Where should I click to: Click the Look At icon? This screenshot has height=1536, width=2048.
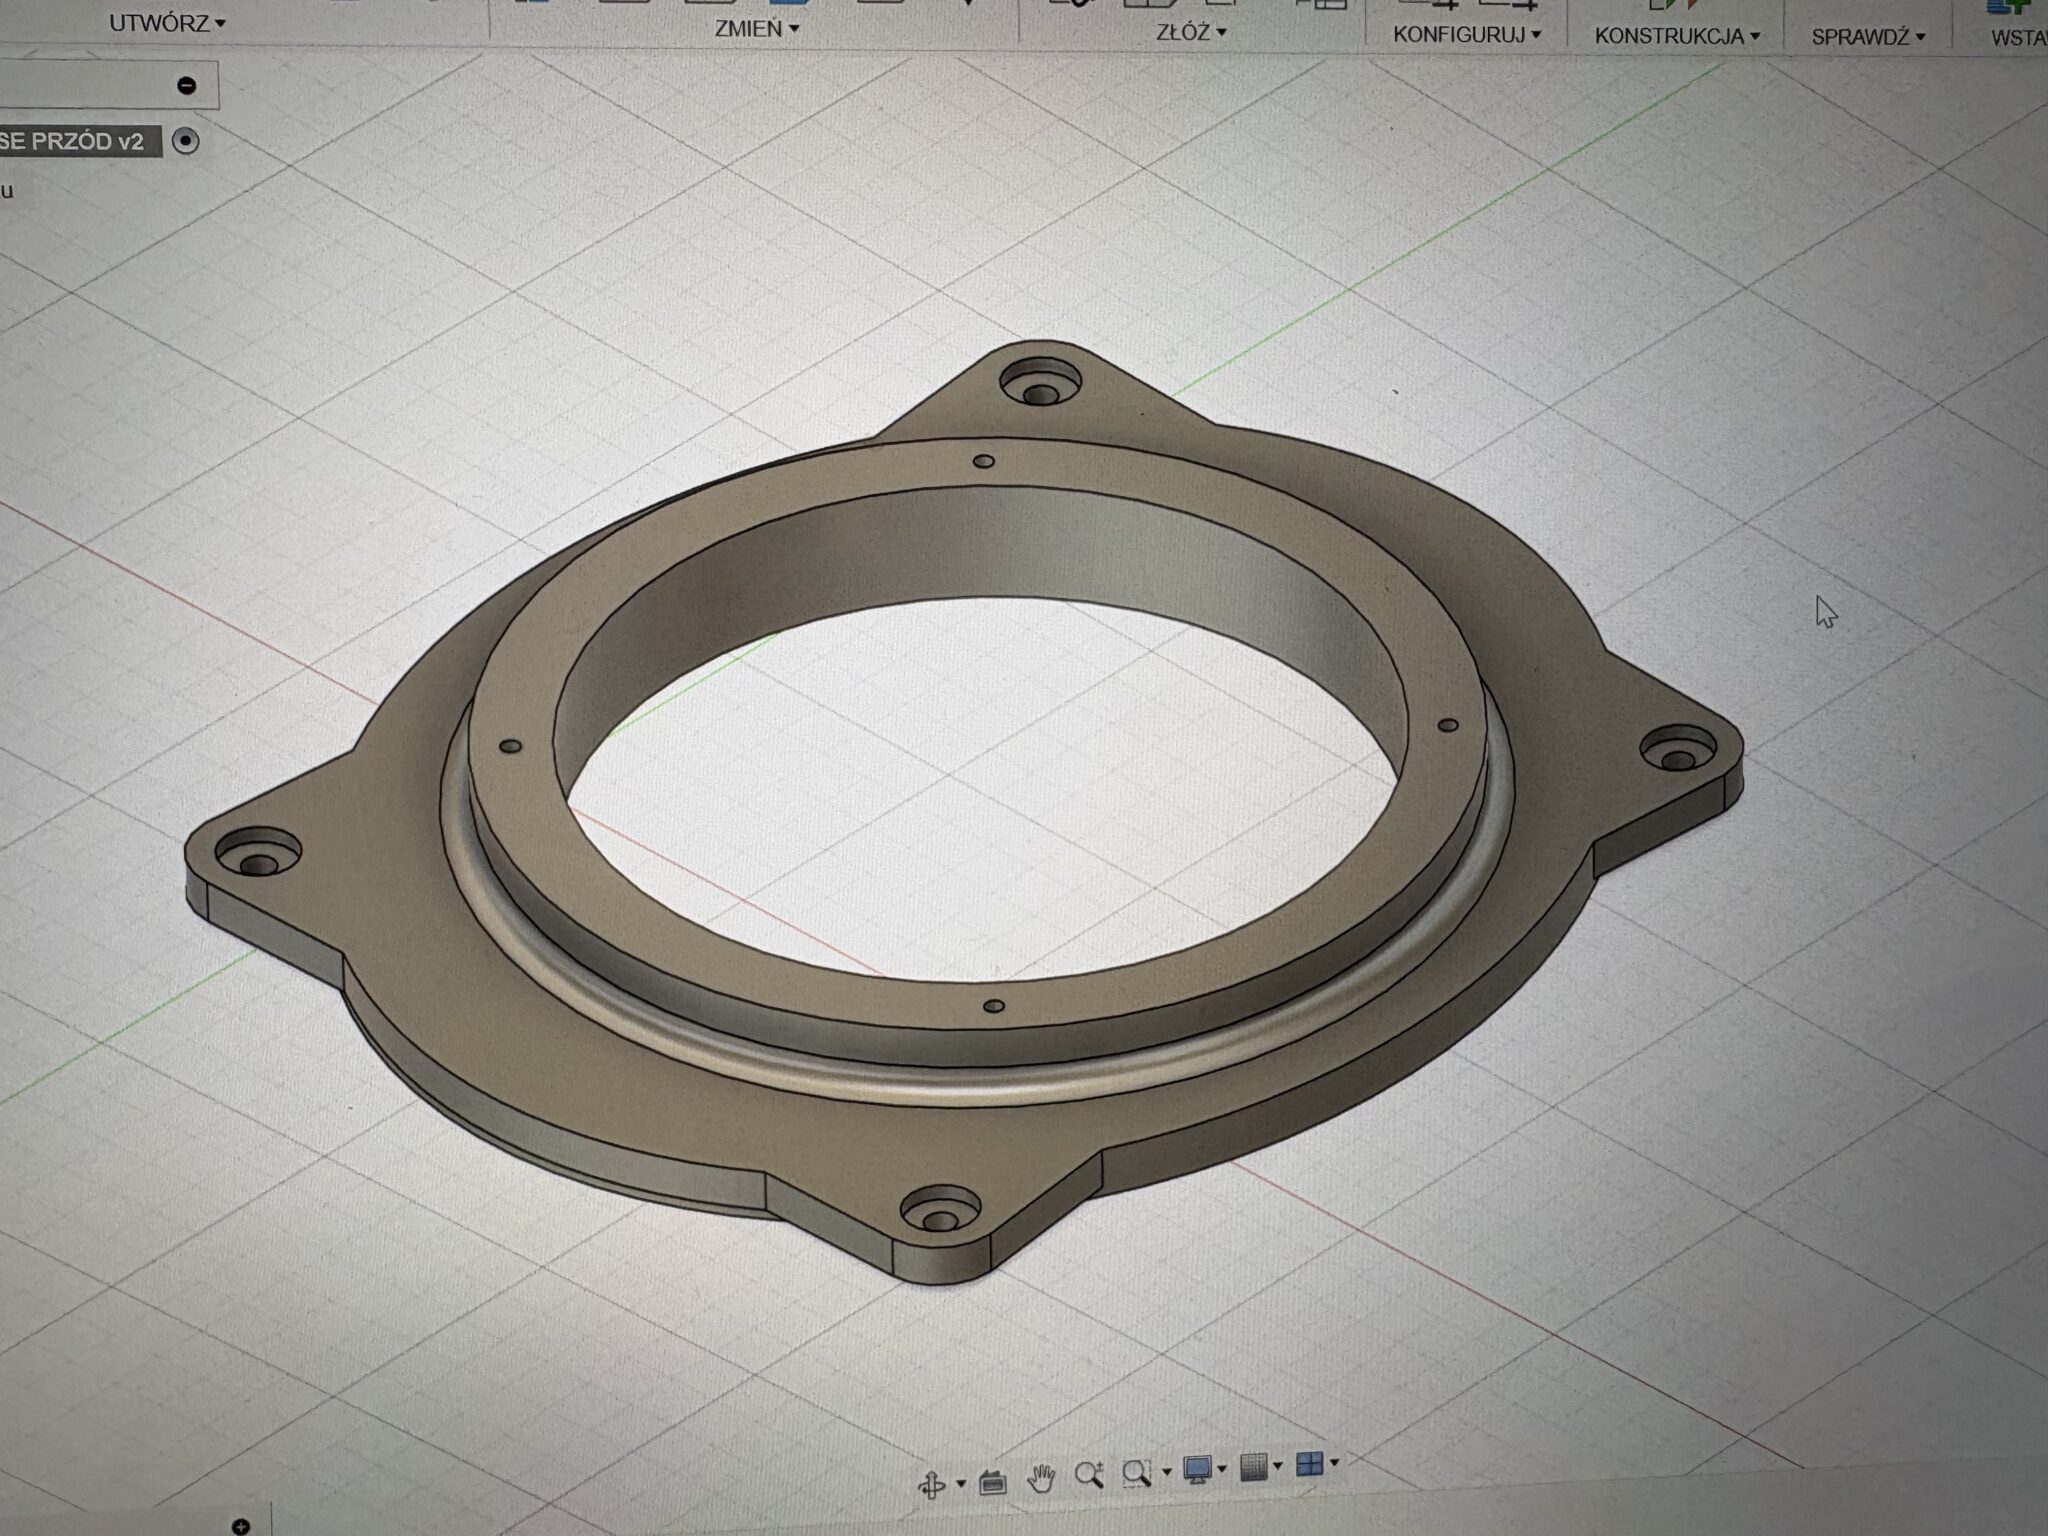coord(992,1482)
